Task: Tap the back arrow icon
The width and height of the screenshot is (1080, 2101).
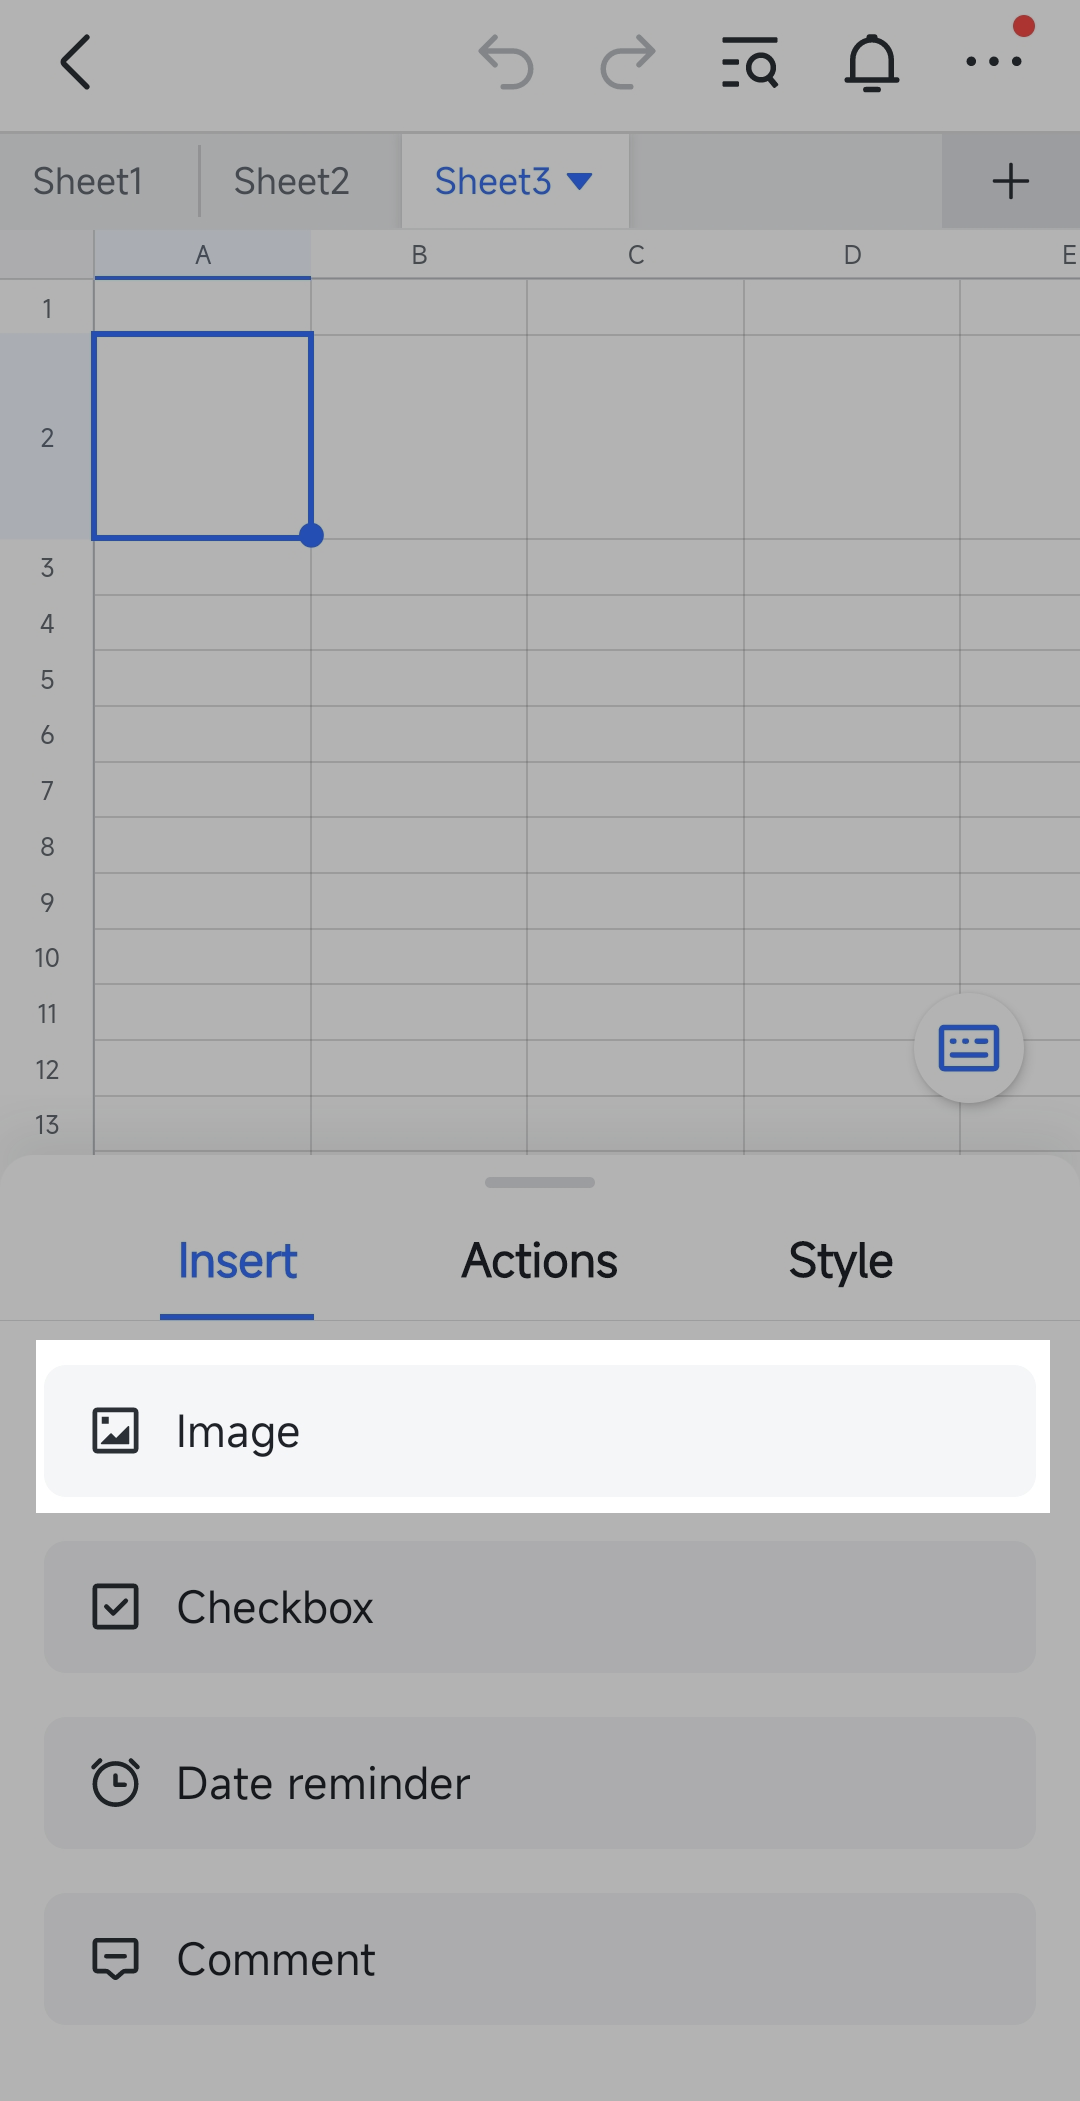Action: click(x=76, y=62)
